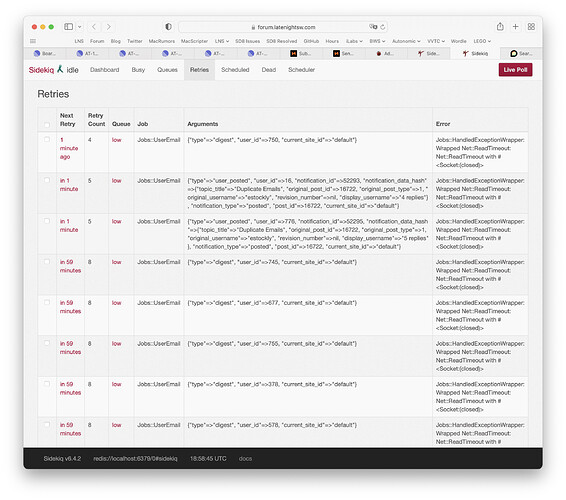
Task: Open the Scheduled nav item
Action: pyautogui.click(x=235, y=70)
